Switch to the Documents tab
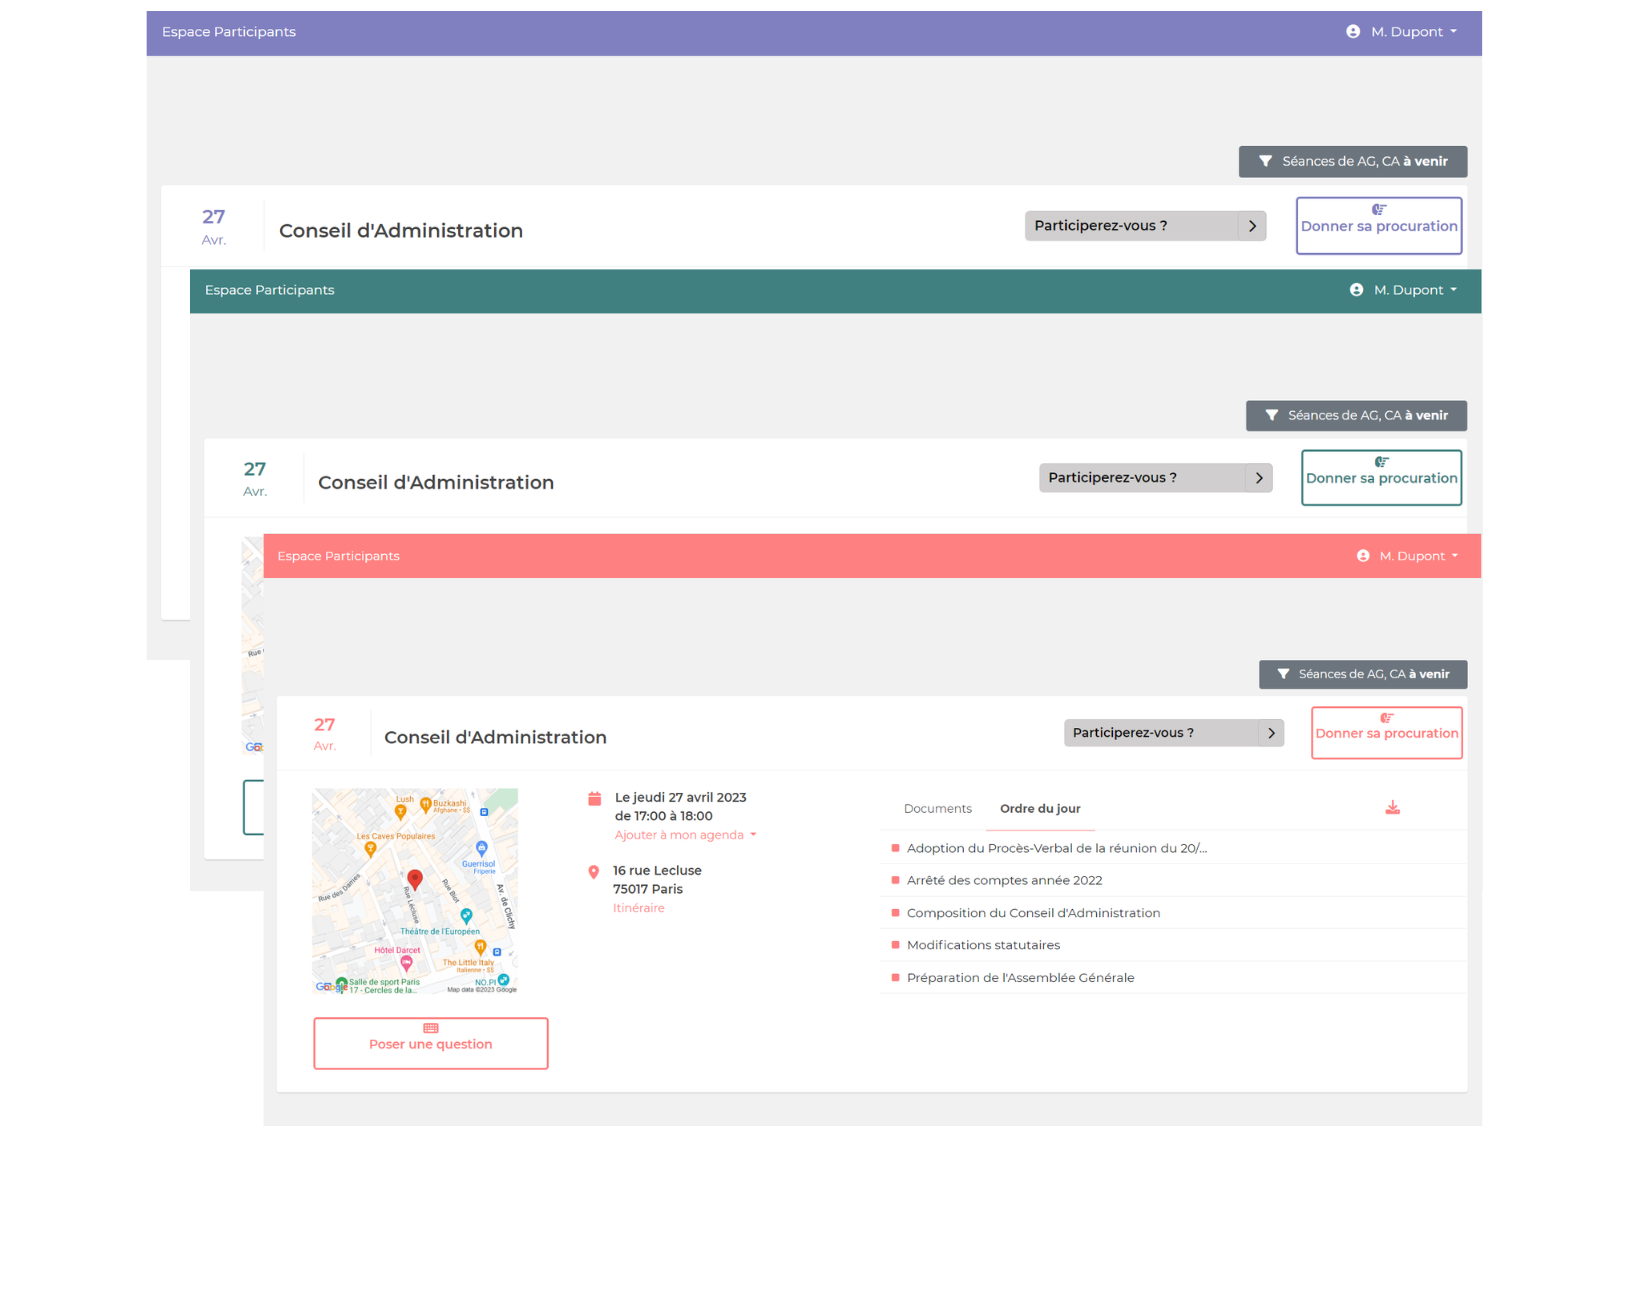Image resolution: width=1630 pixels, height=1297 pixels. coord(937,809)
